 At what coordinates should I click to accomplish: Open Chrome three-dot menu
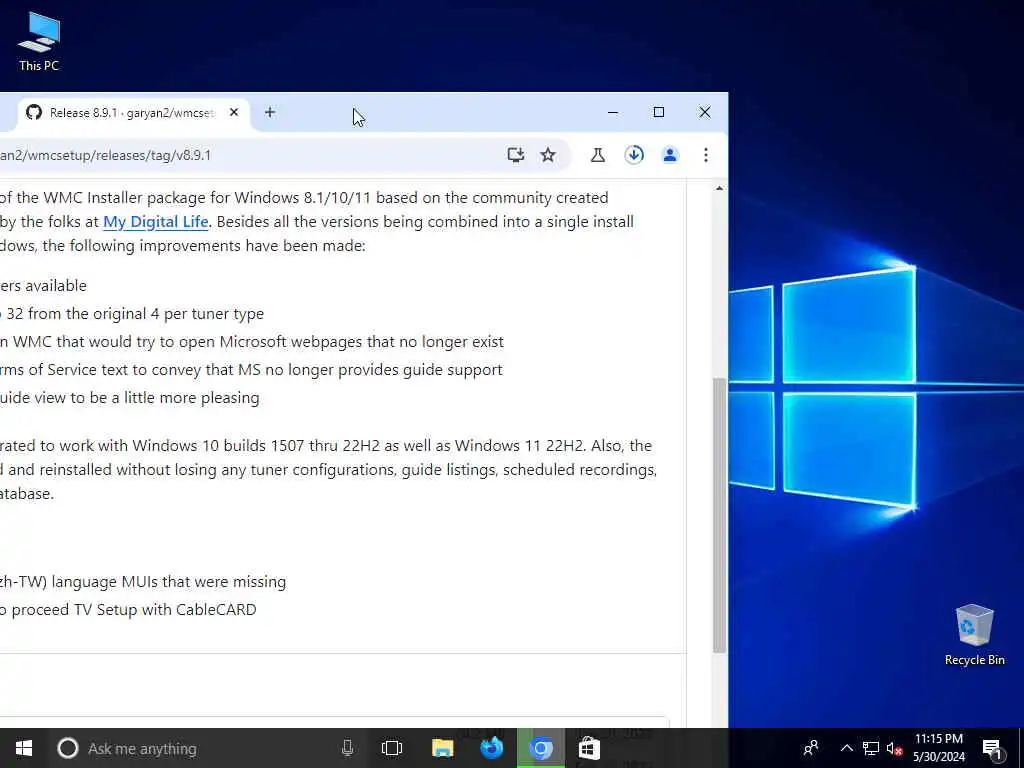click(x=706, y=155)
